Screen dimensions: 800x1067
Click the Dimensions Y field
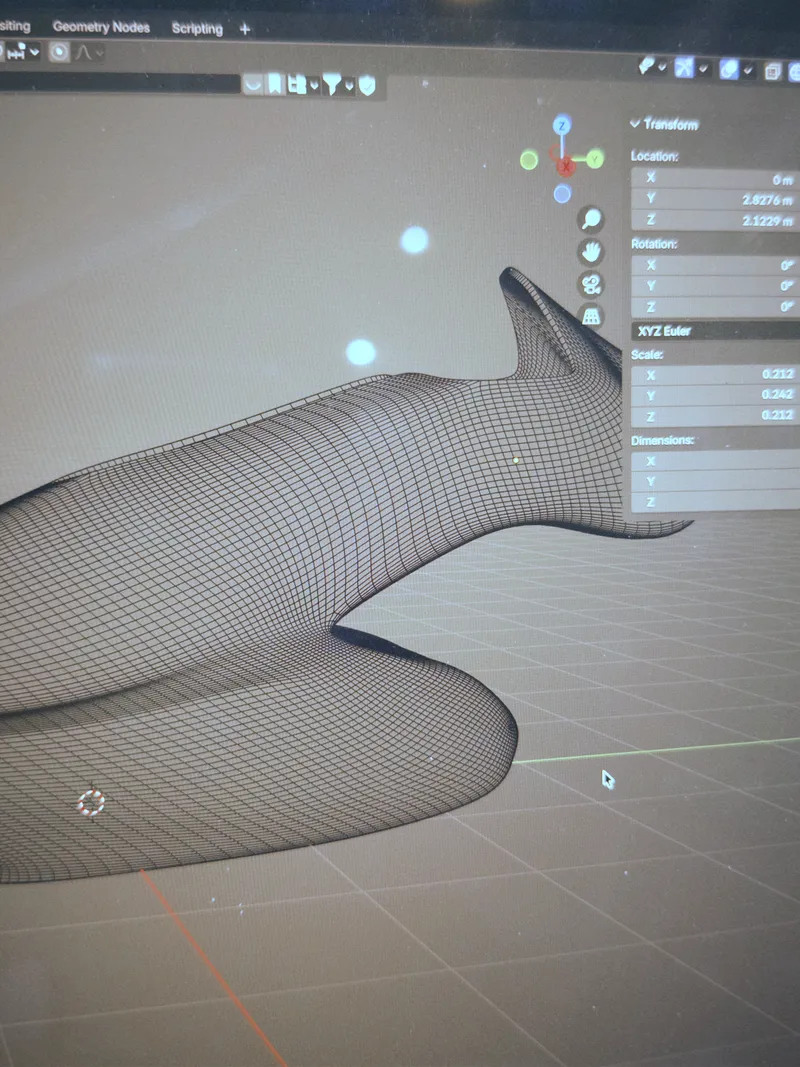[x=716, y=481]
